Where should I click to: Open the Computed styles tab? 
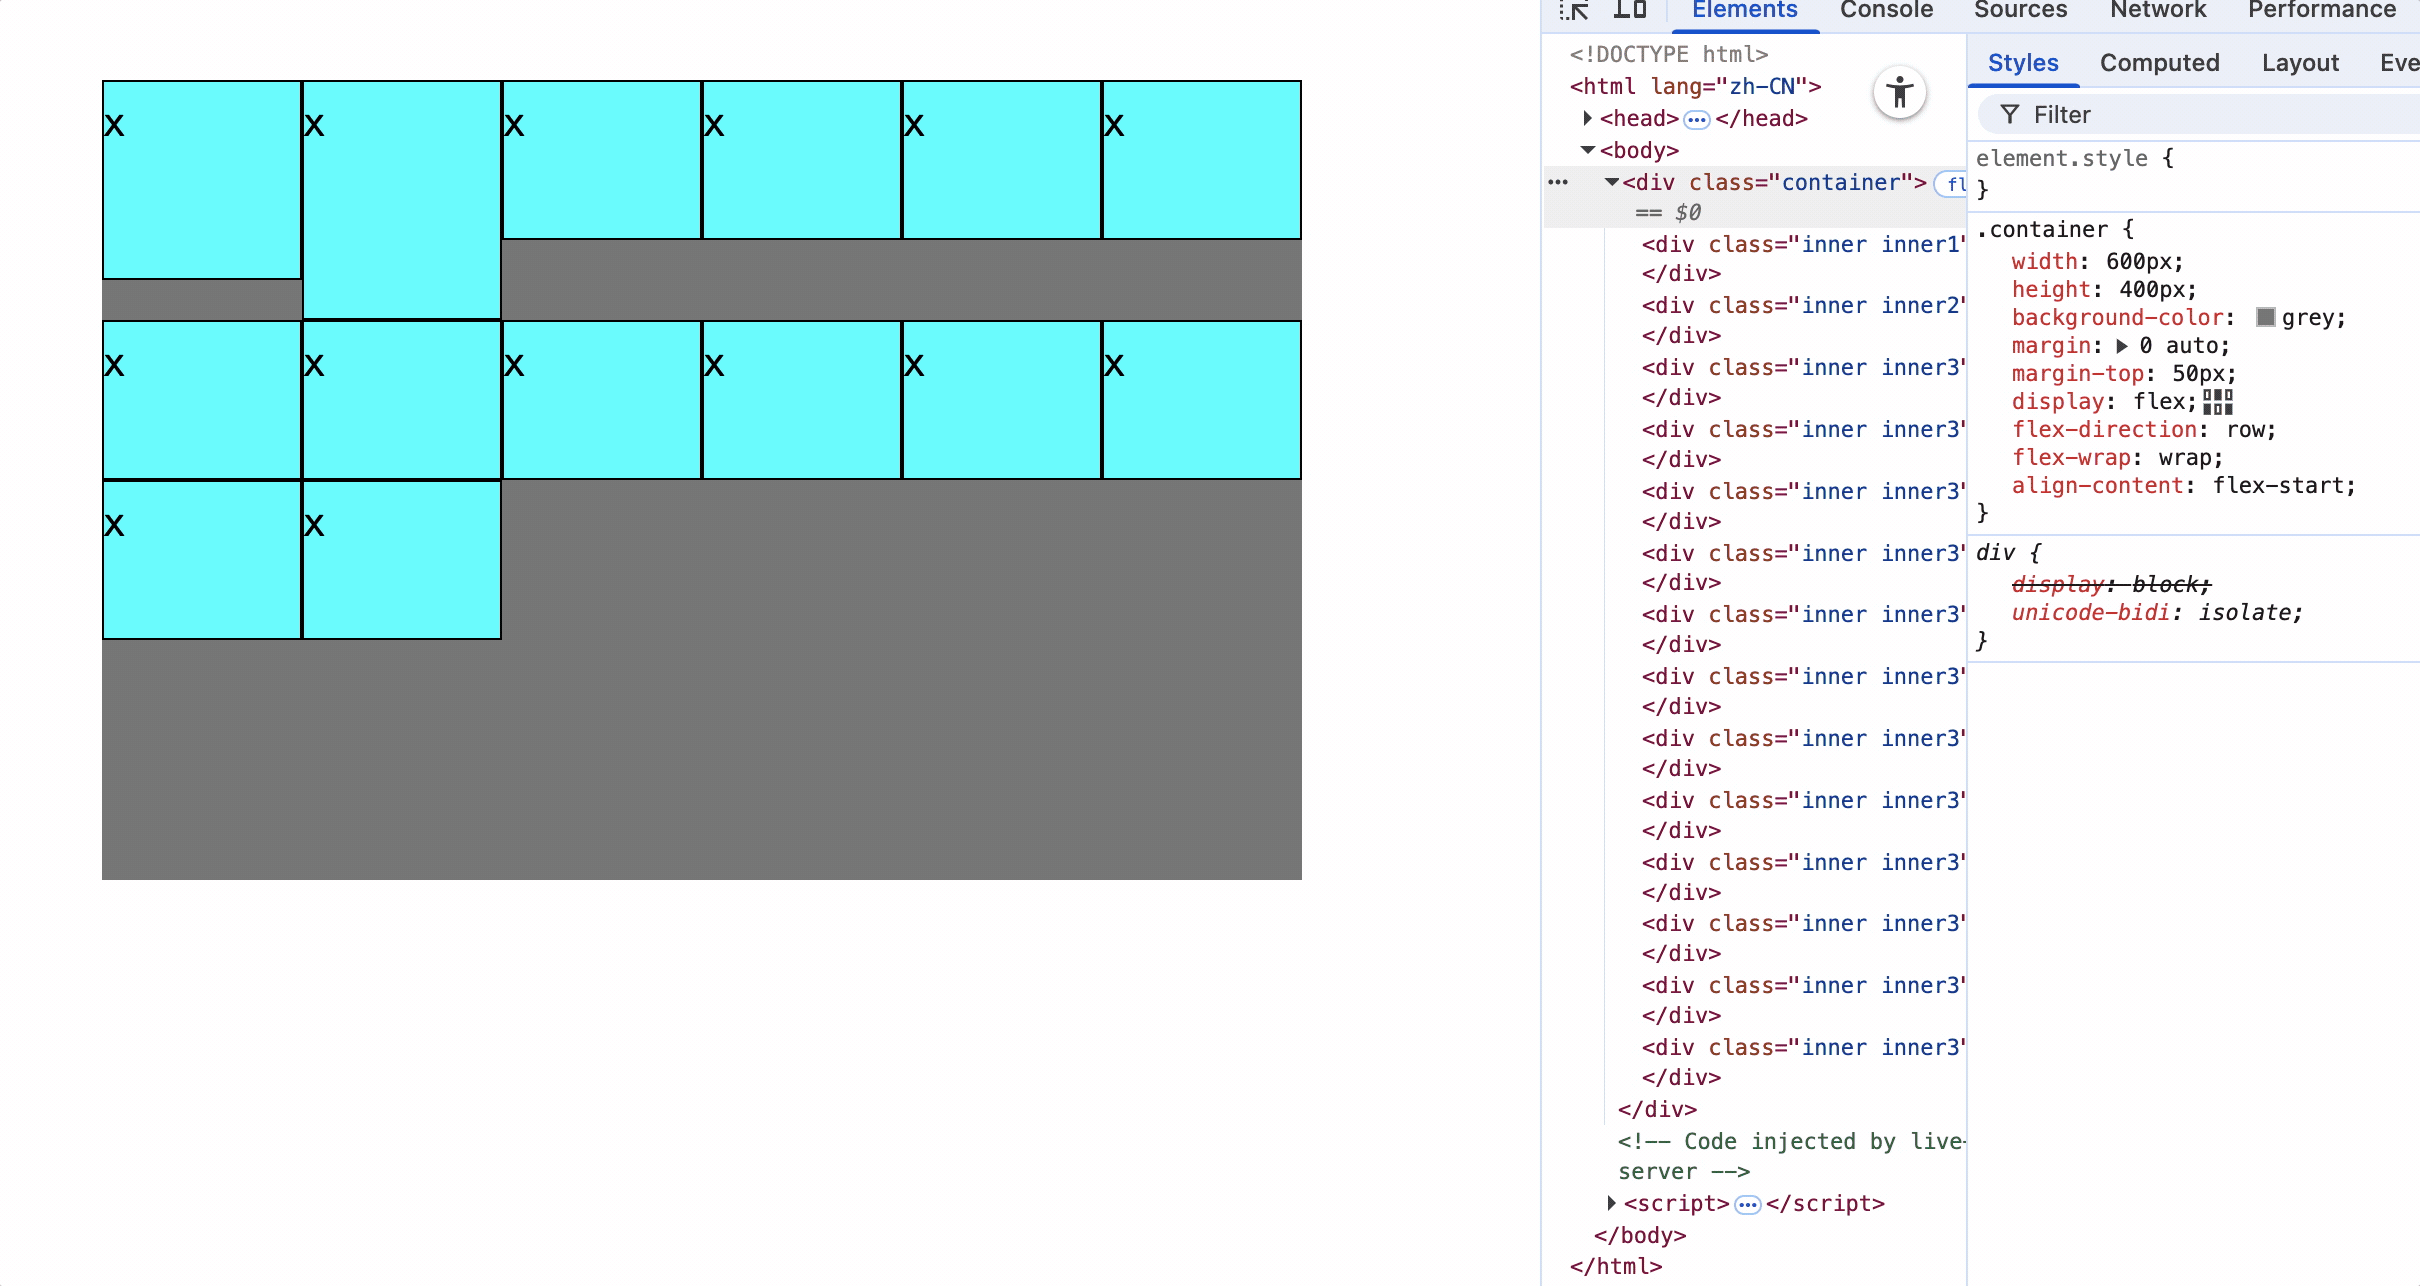(2159, 63)
